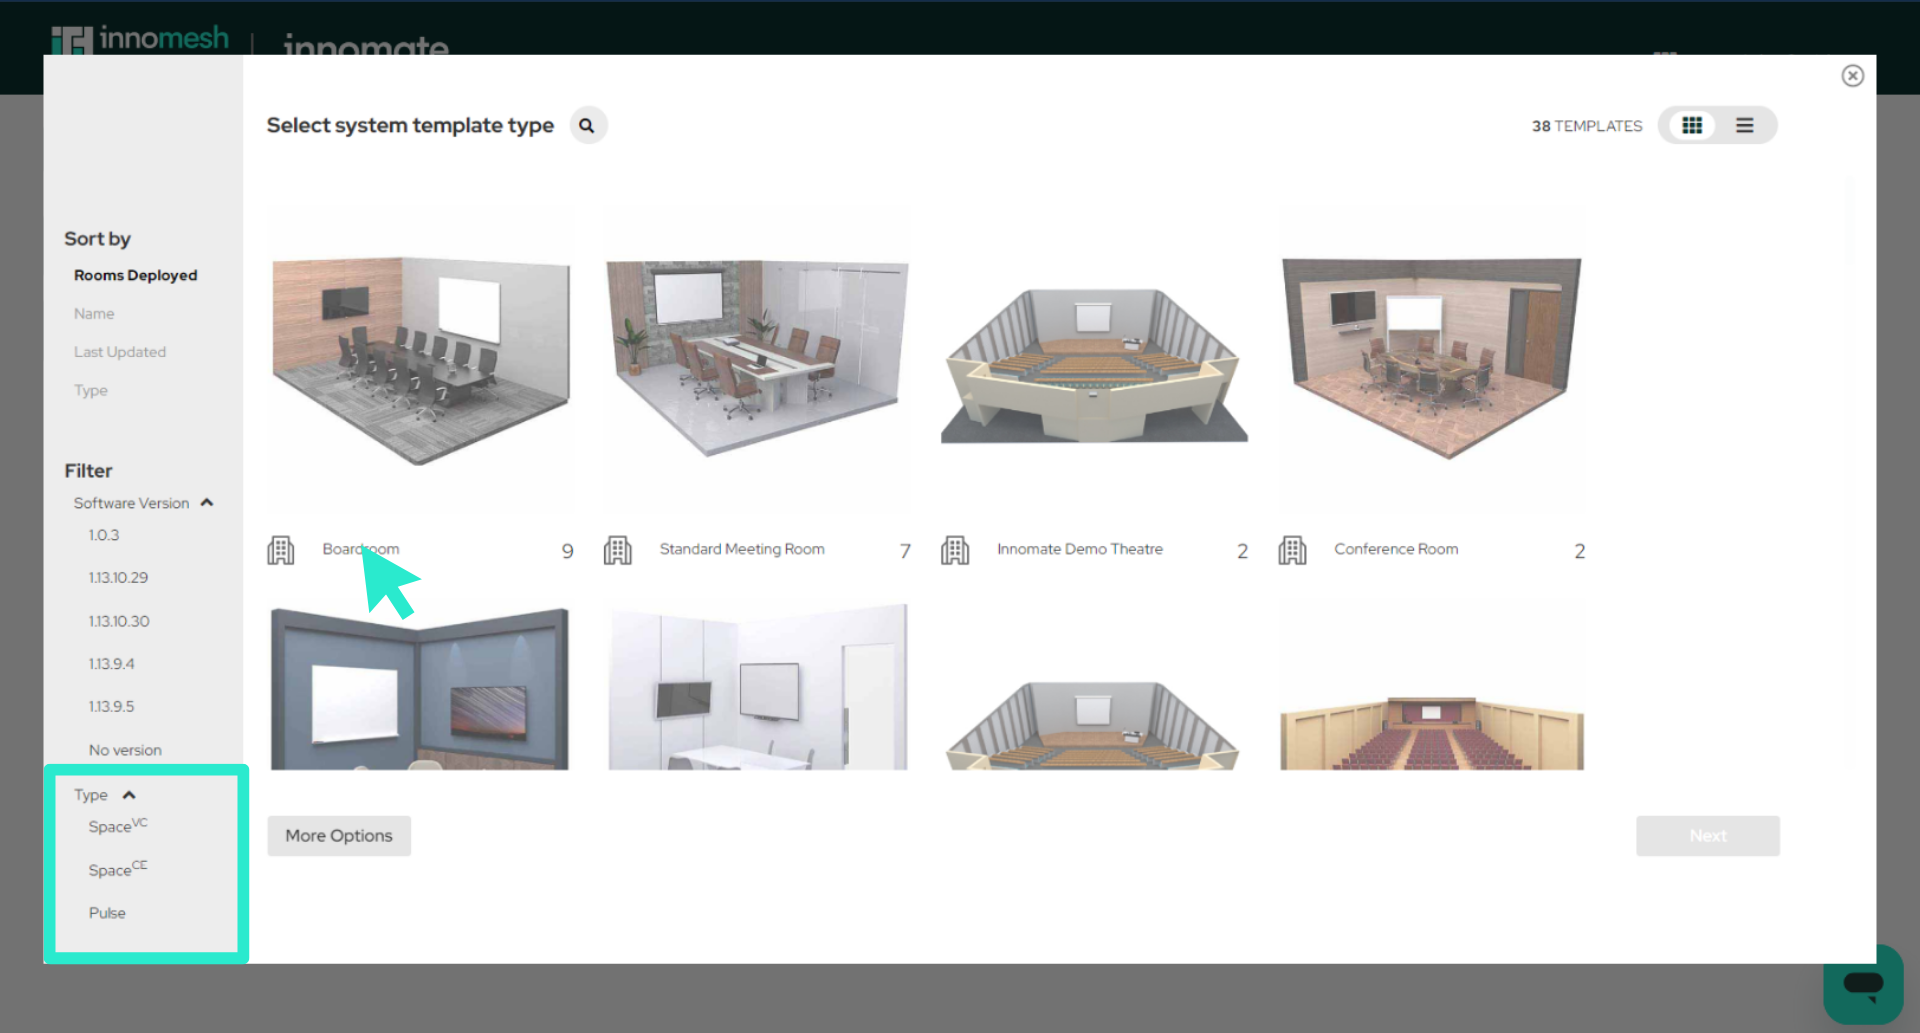This screenshot has width=1920, height=1033.
Task: Click the building icon next to Innomate Demo Theatre
Action: [955, 549]
